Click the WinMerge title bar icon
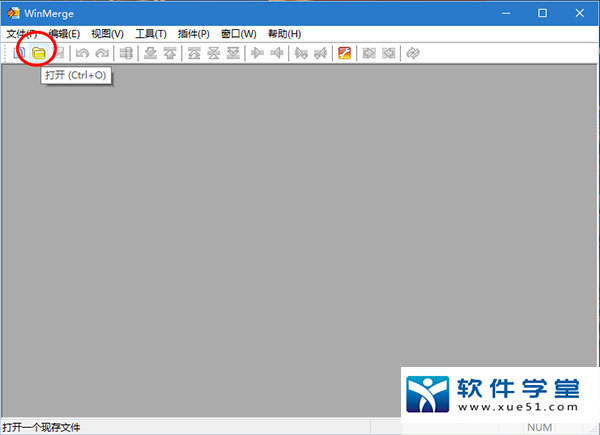Screen dimensions: 600x435 13,13
